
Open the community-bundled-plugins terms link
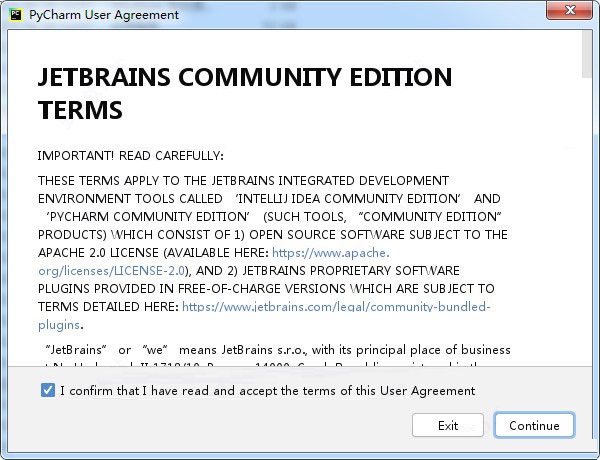[336, 307]
